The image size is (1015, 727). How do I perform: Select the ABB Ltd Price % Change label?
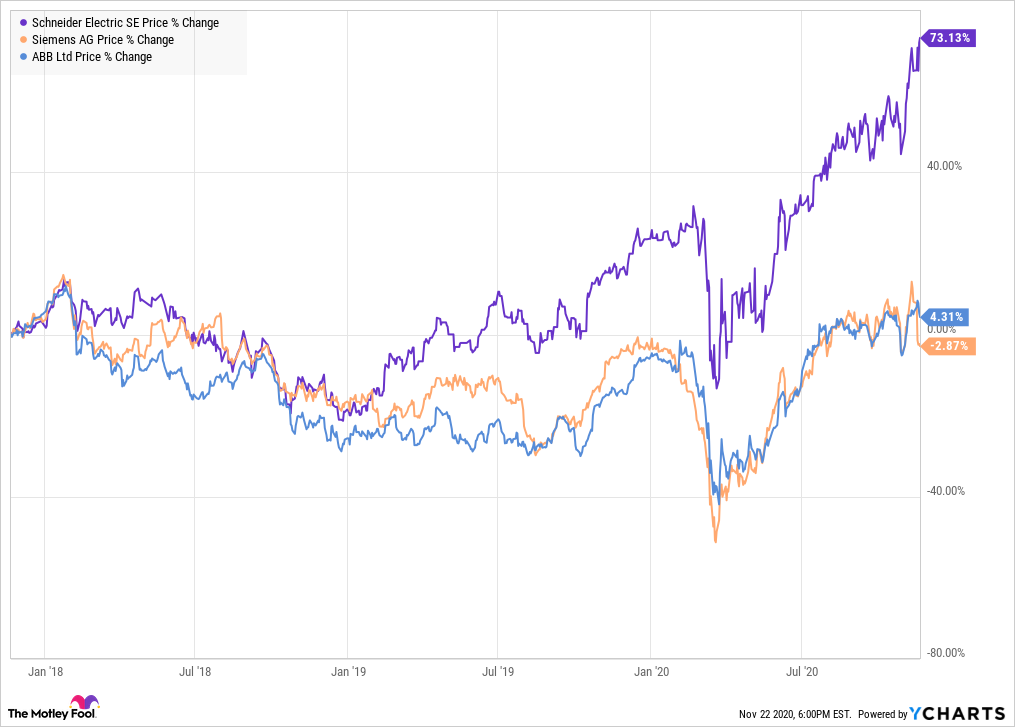coord(92,57)
